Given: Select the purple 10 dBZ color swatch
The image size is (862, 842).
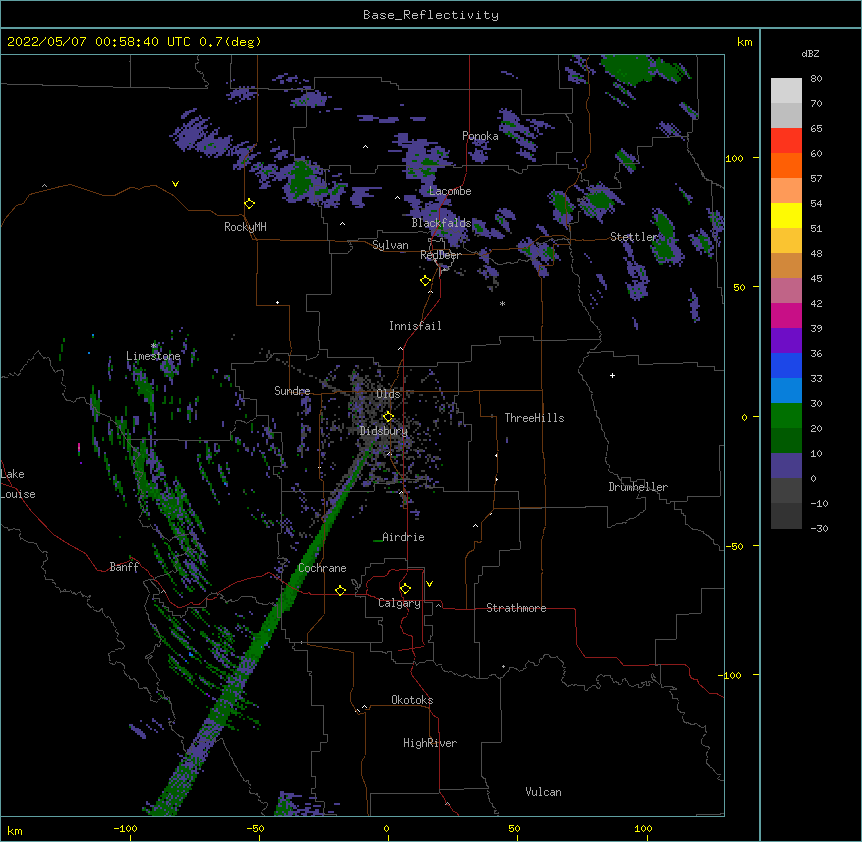Looking at the screenshot, I should (x=786, y=466).
